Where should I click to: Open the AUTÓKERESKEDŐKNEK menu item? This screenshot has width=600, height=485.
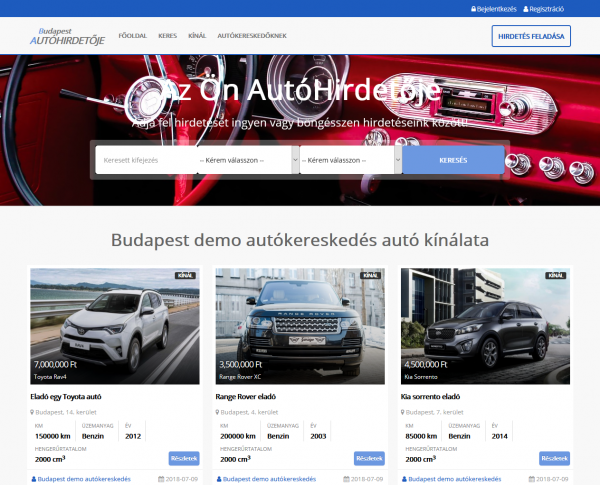252,36
